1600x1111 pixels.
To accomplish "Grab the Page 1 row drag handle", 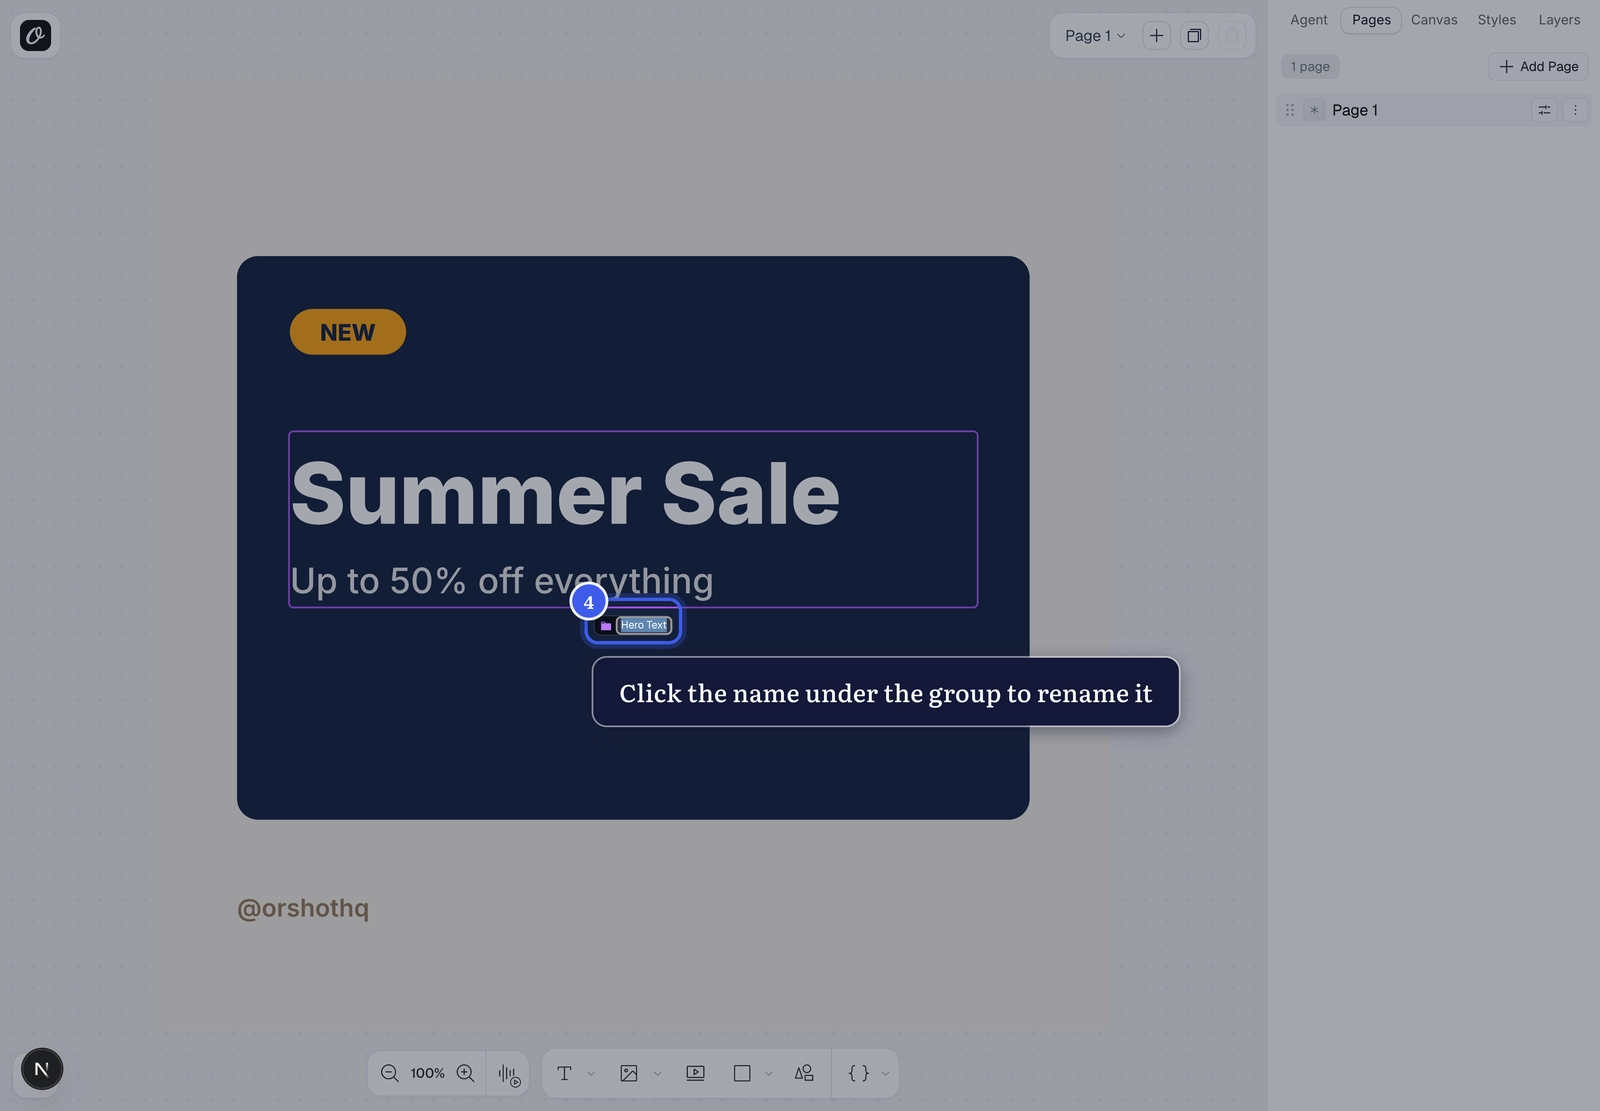I will pos(1290,110).
